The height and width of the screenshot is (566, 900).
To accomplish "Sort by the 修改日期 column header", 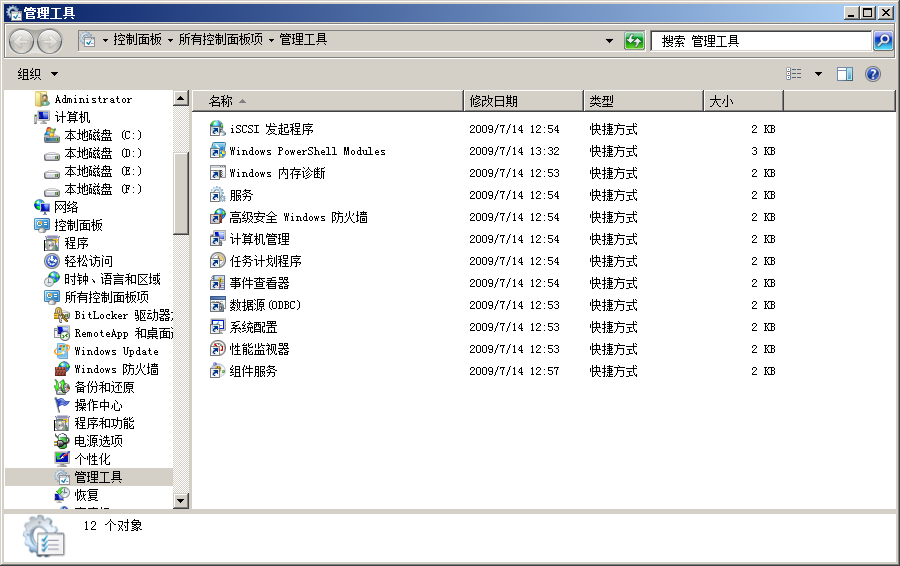I will (x=494, y=101).
